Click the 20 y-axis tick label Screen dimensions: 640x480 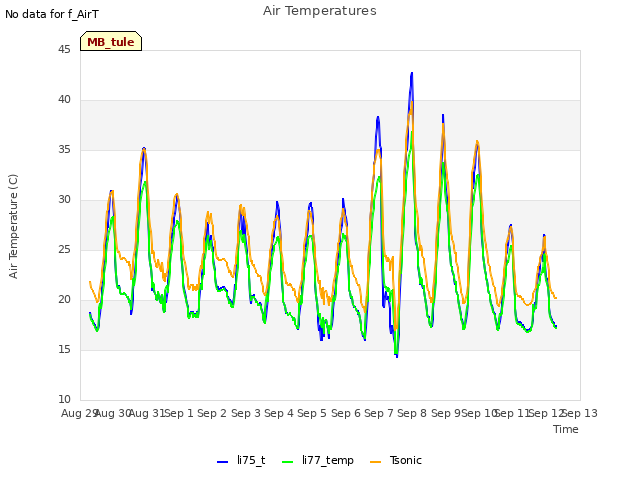point(64,300)
